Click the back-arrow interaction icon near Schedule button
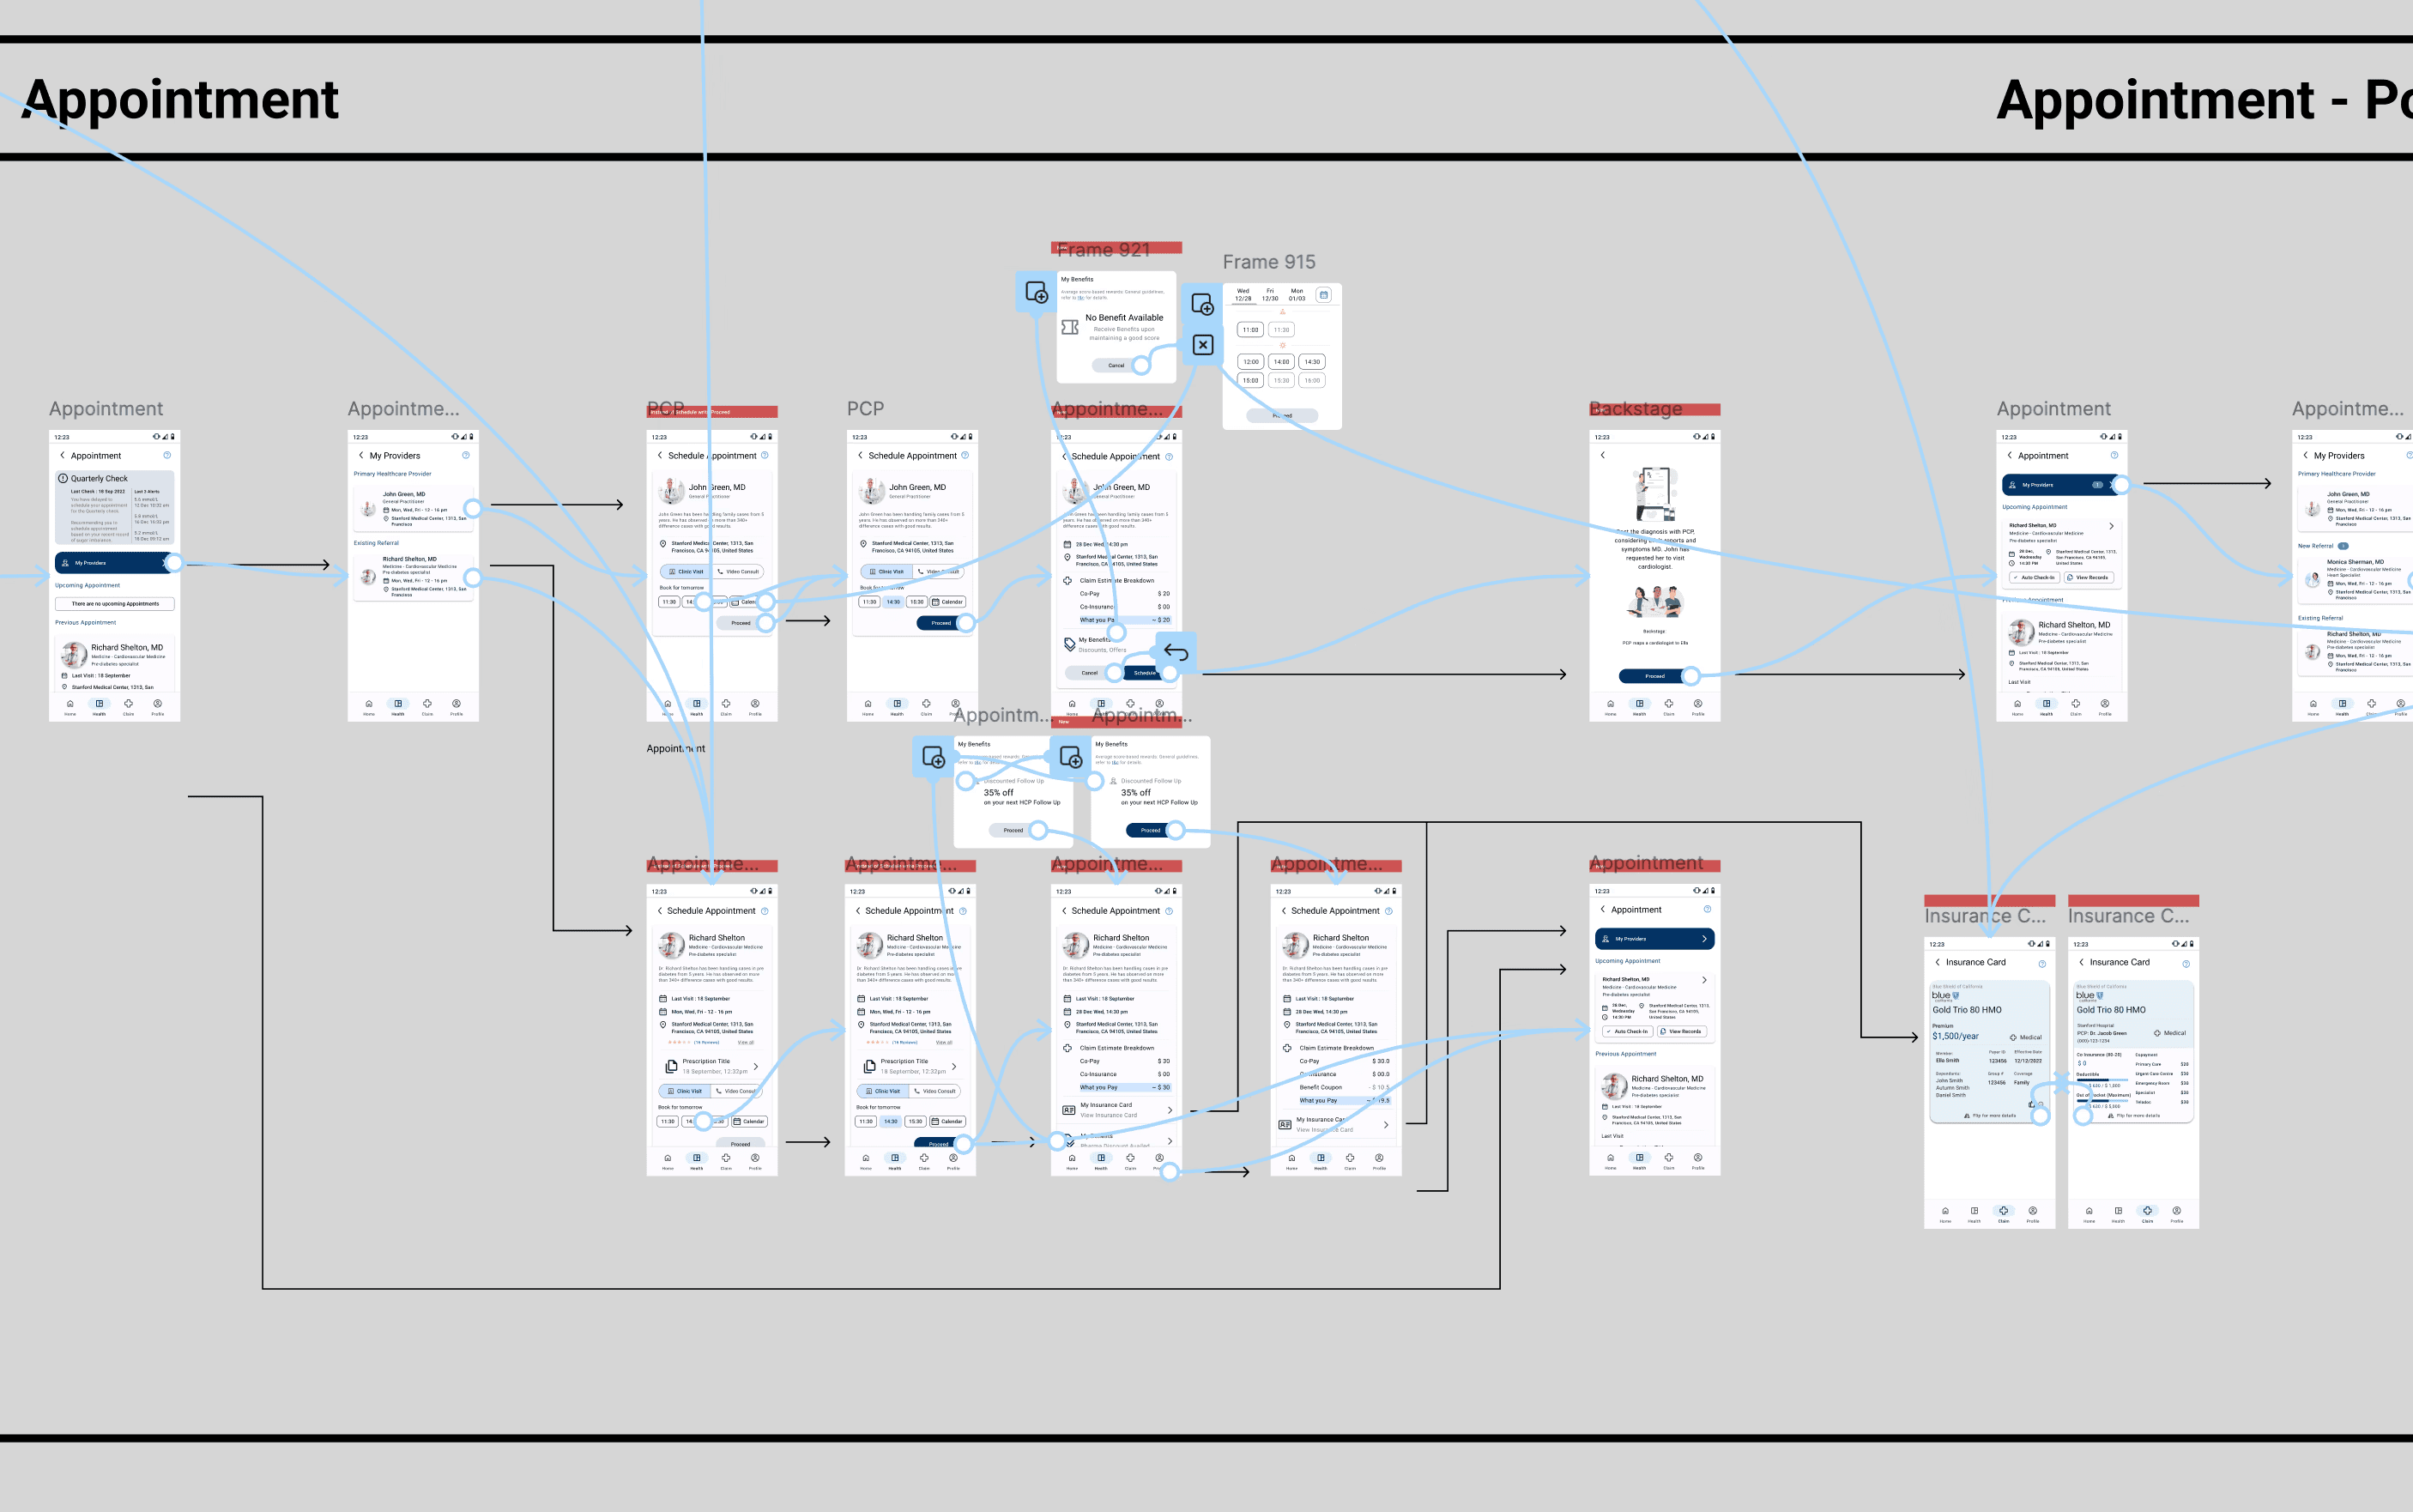 pyautogui.click(x=1176, y=652)
